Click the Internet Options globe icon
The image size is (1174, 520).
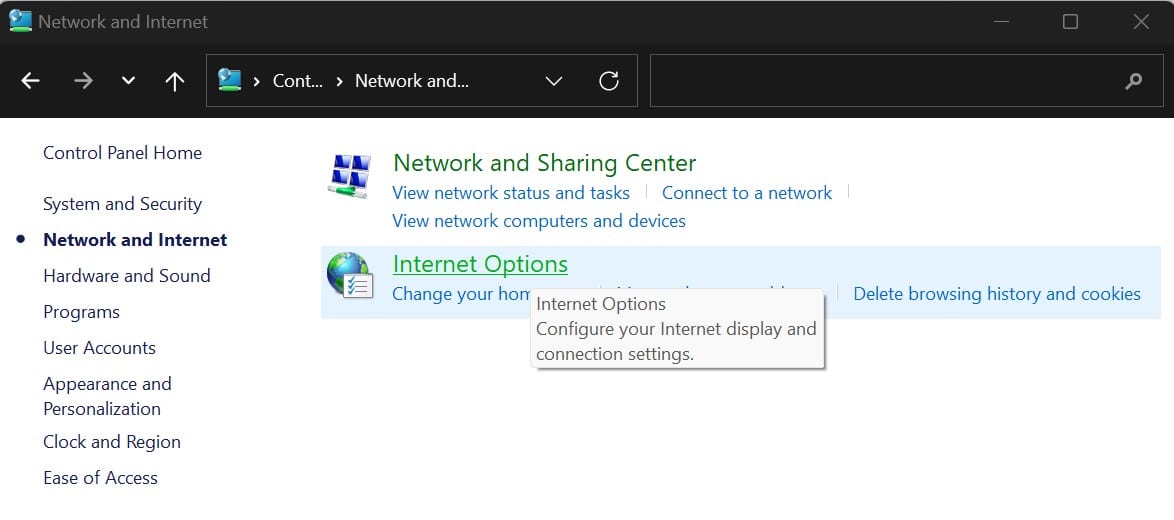(350, 275)
